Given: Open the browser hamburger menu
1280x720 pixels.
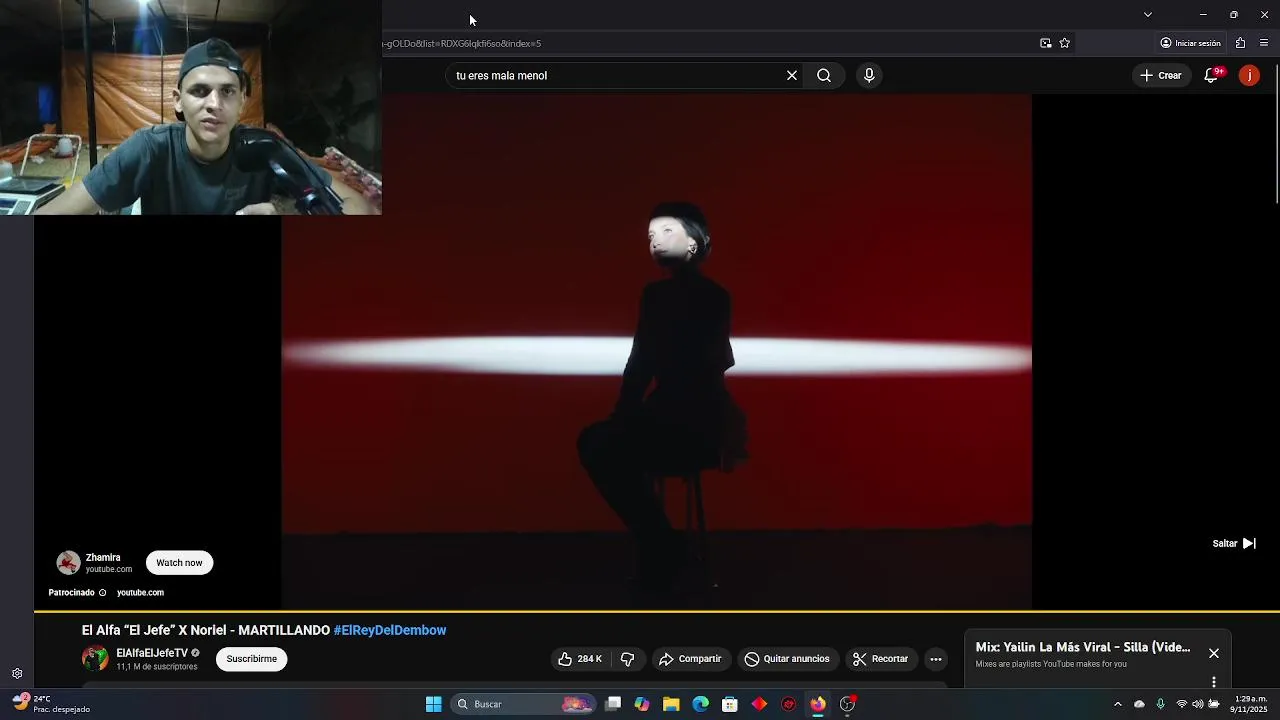Looking at the screenshot, I should coord(1264,43).
